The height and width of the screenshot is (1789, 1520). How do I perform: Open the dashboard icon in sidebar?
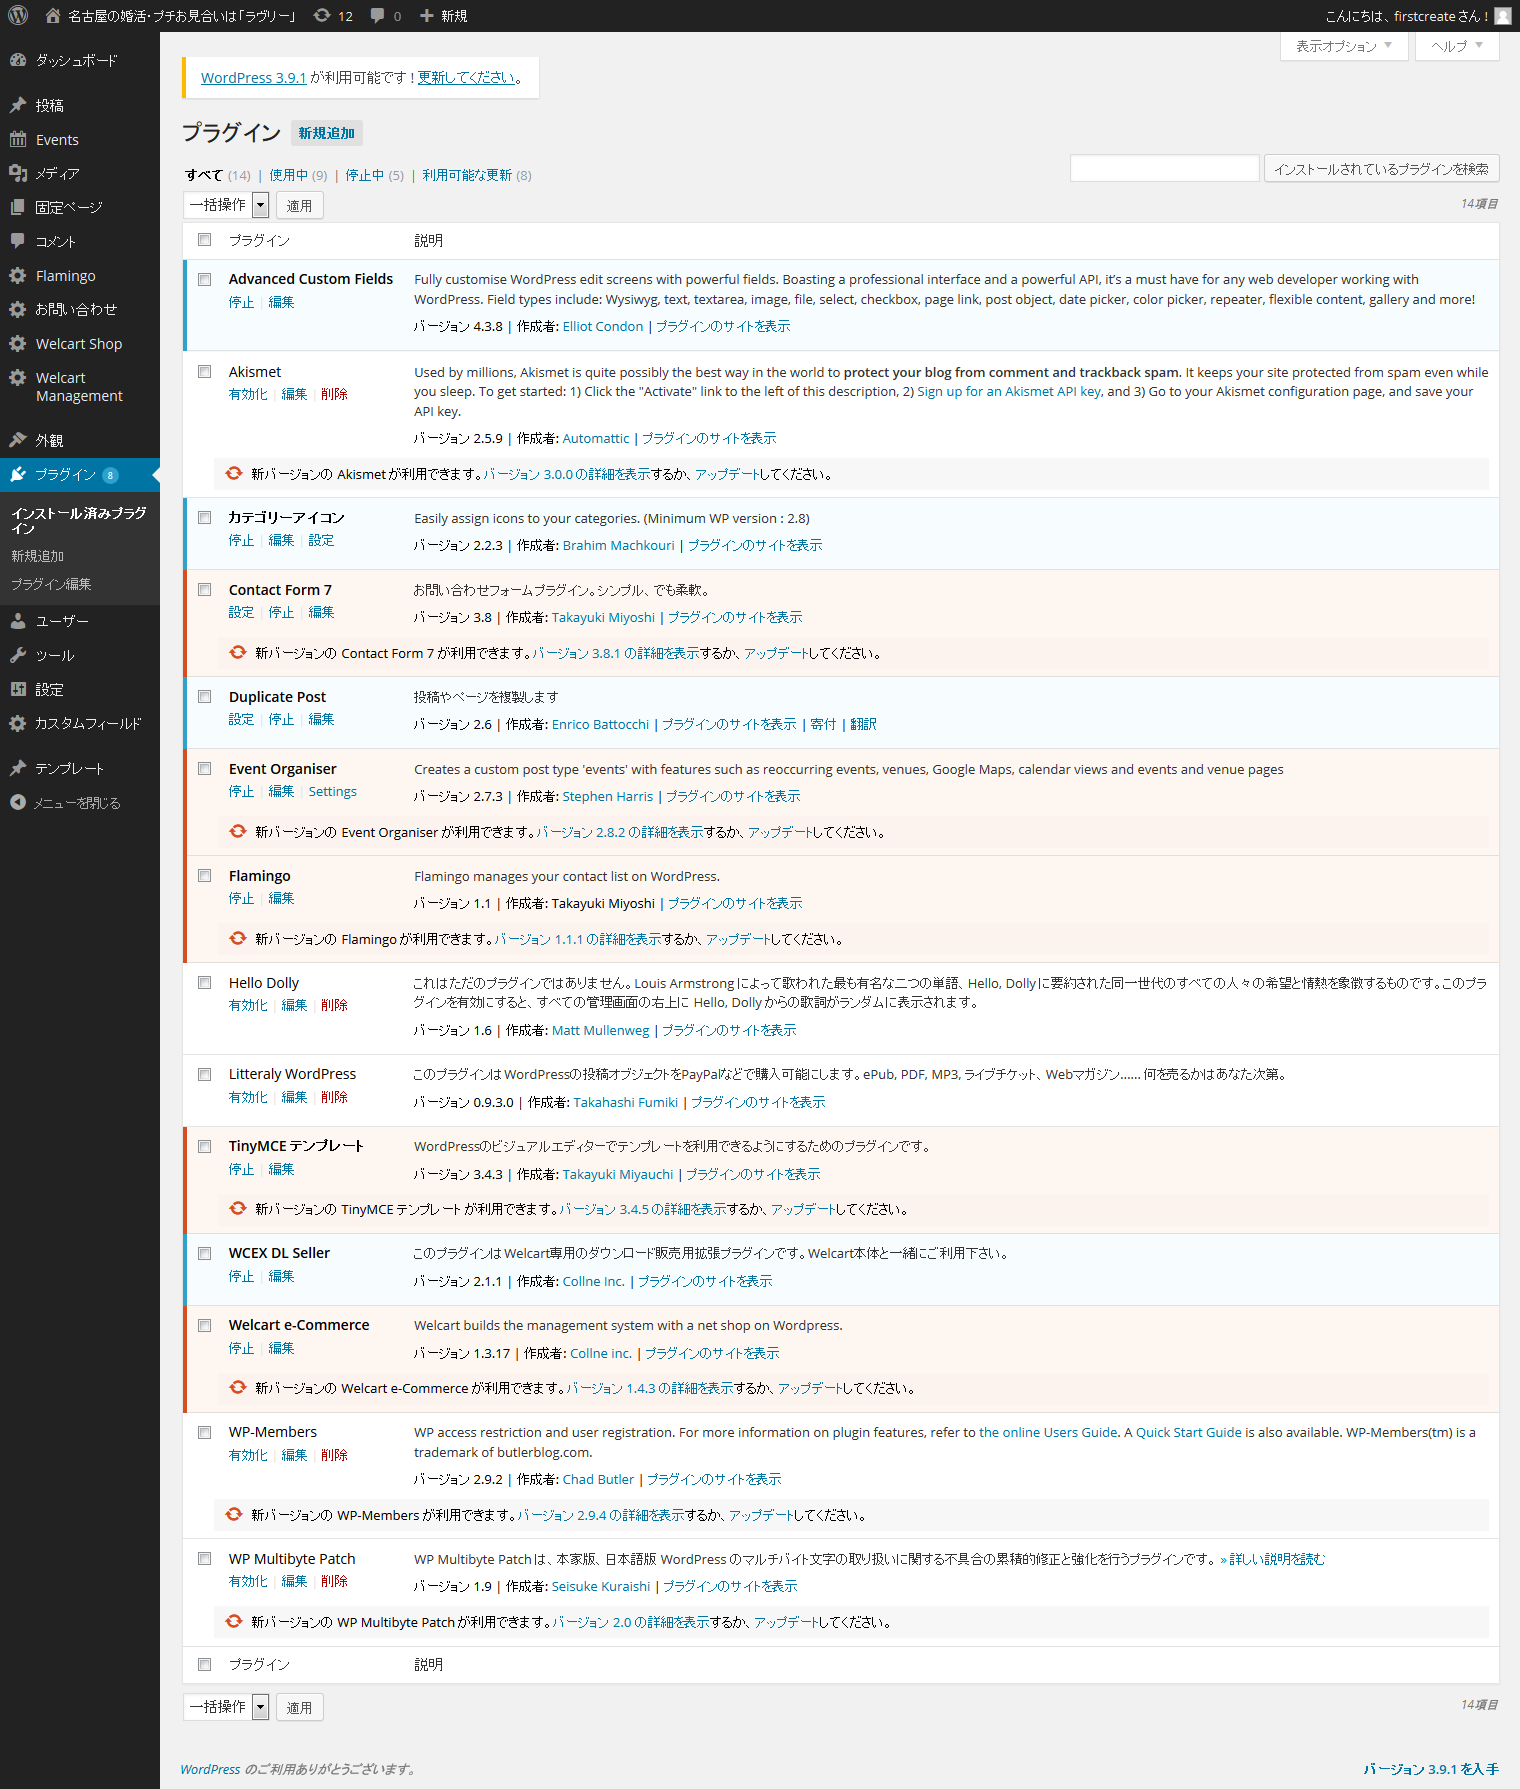(x=18, y=60)
